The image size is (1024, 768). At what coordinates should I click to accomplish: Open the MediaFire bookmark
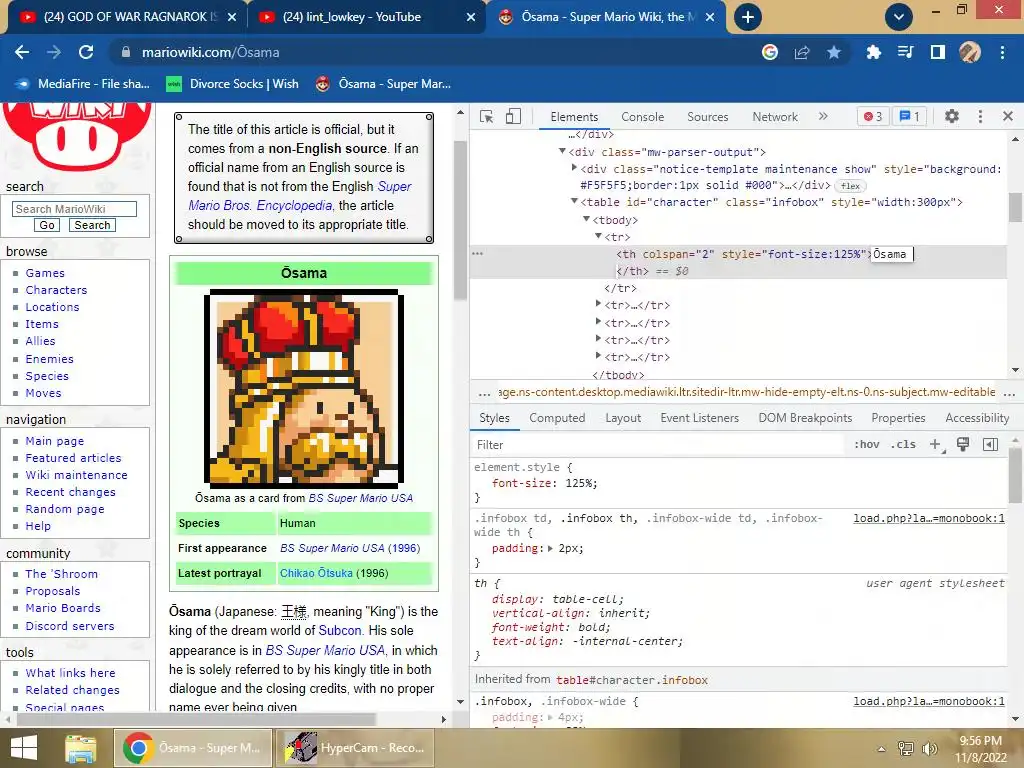[82, 84]
